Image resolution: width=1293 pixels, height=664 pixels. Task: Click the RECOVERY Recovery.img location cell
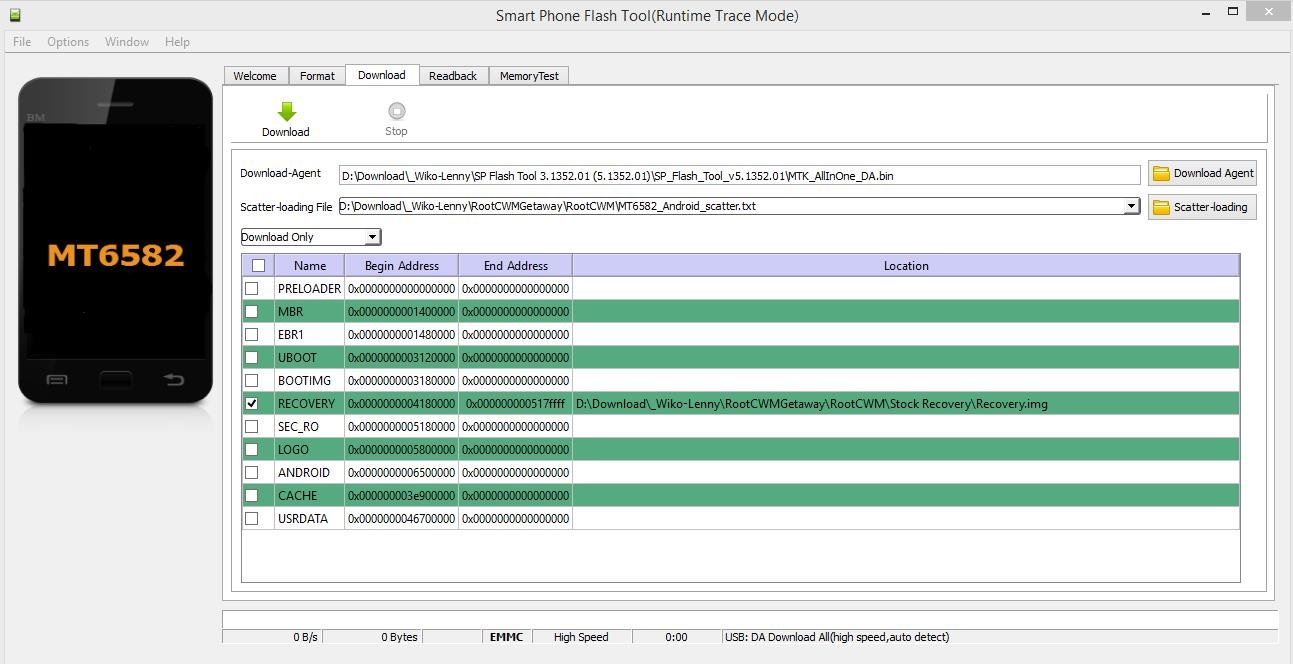(x=906, y=403)
